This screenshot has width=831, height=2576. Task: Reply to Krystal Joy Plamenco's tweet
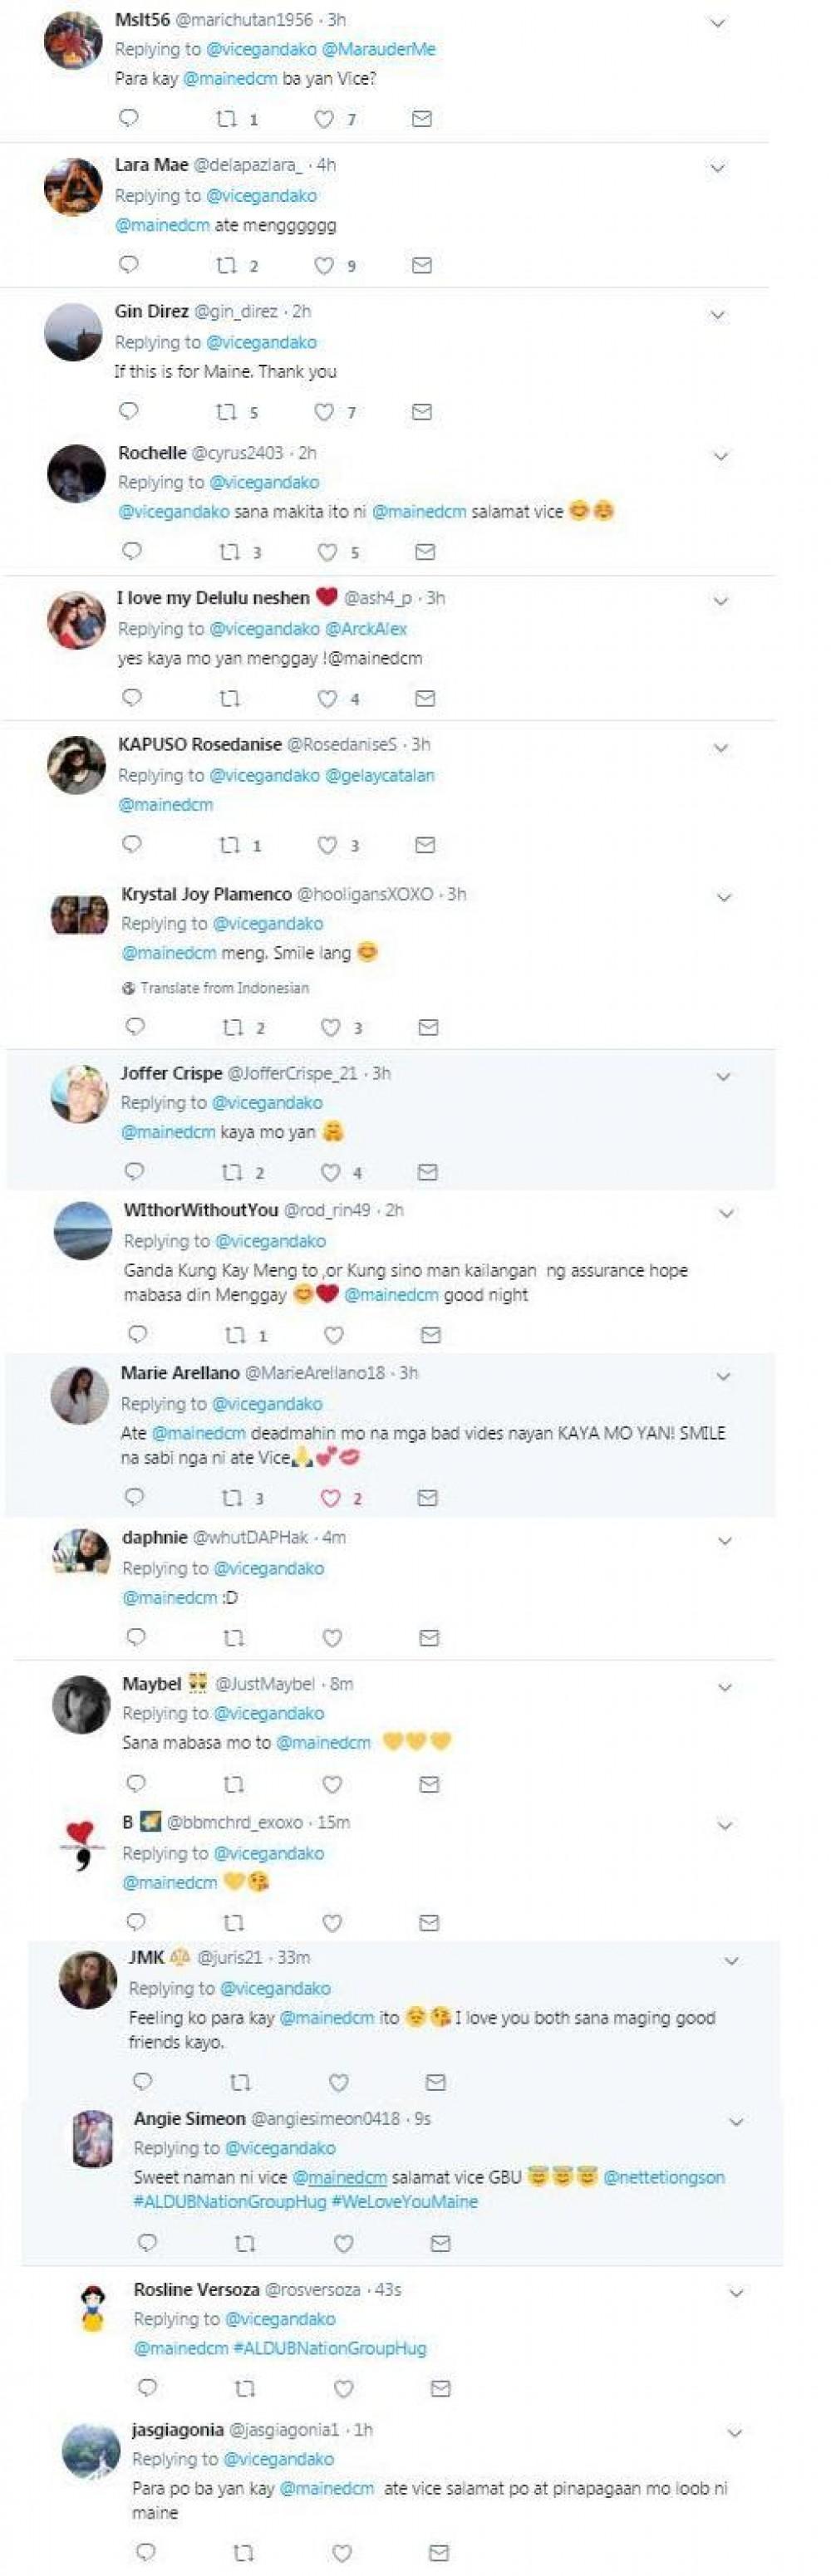click(135, 1027)
